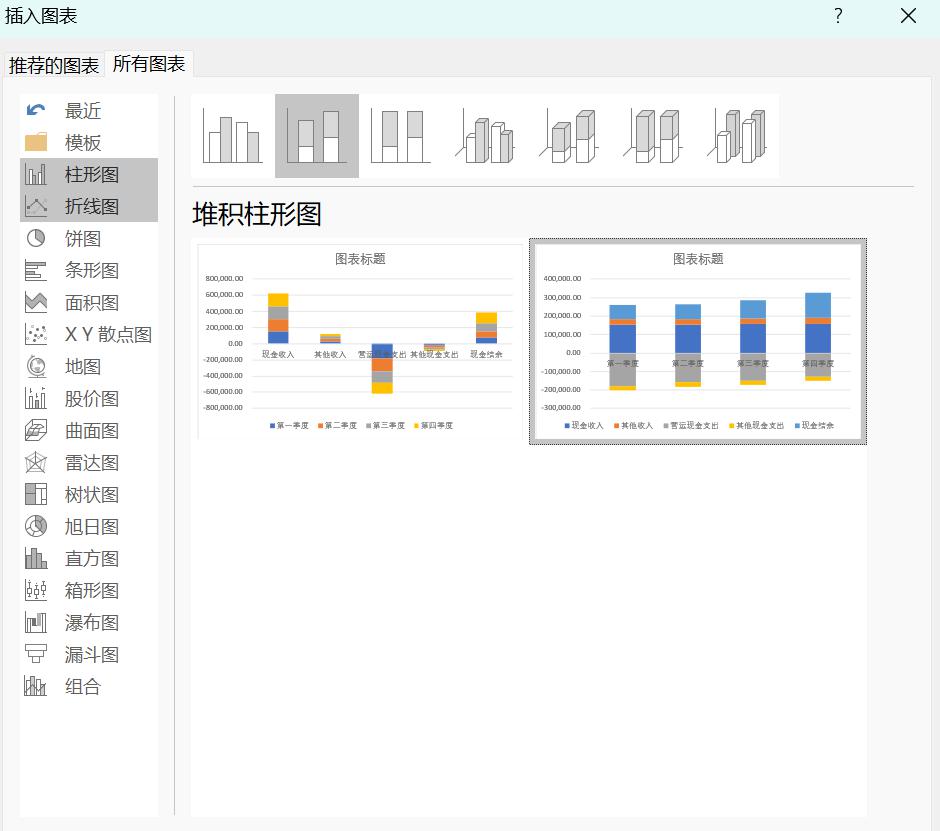The width and height of the screenshot is (940, 831).
Task: Switch to the 所有图表 tab
Action: [x=149, y=64]
